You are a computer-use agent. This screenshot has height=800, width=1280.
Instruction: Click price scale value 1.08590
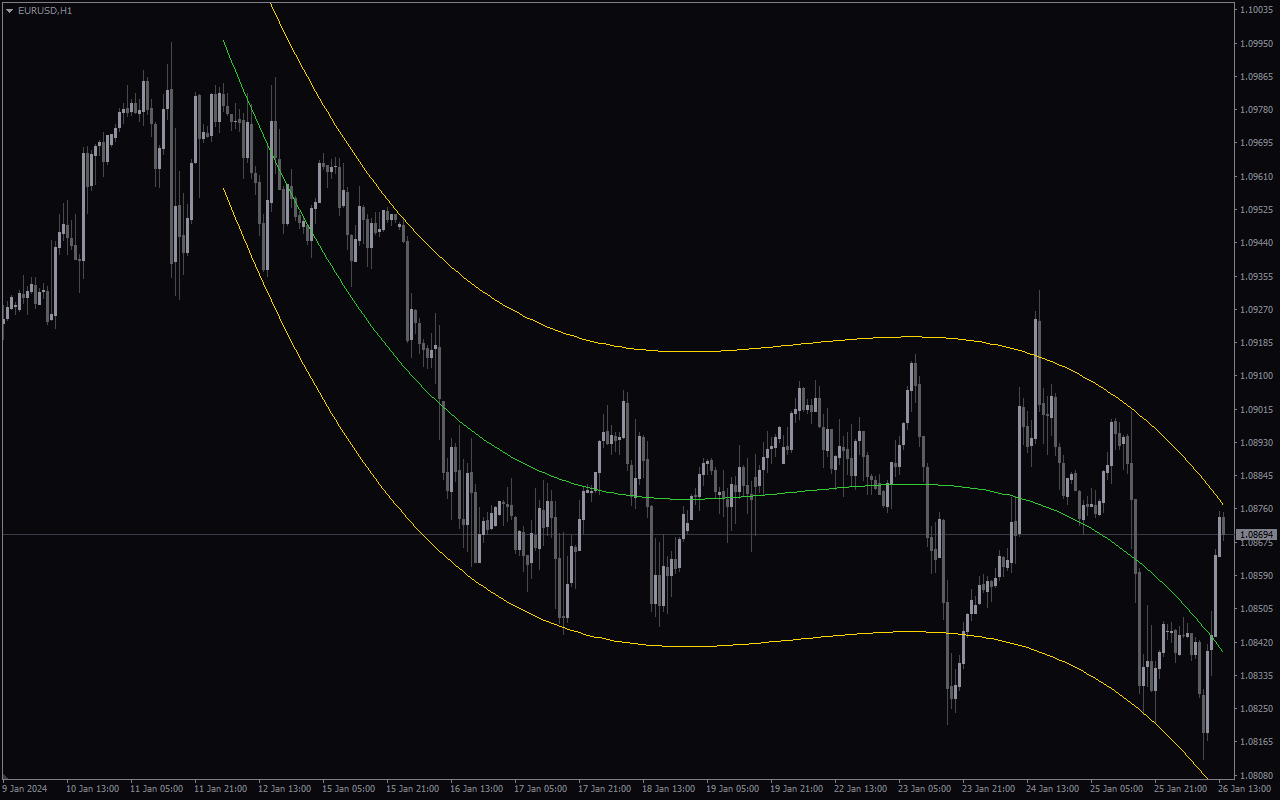pyautogui.click(x=1256, y=575)
